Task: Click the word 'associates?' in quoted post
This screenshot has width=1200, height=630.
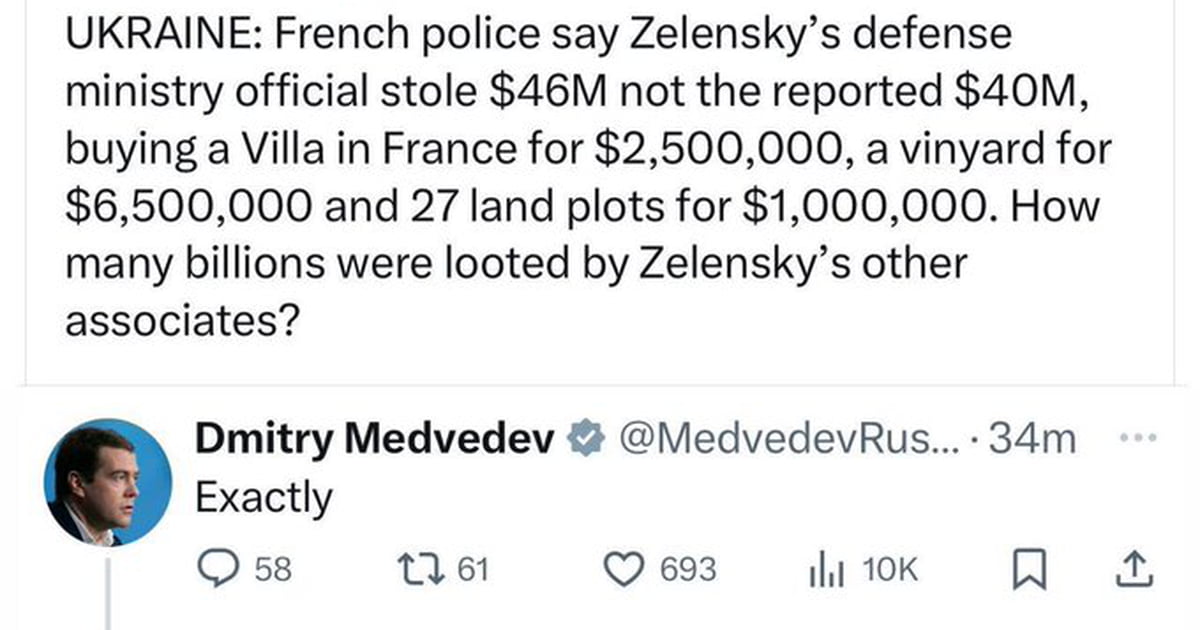Action: click(180, 321)
